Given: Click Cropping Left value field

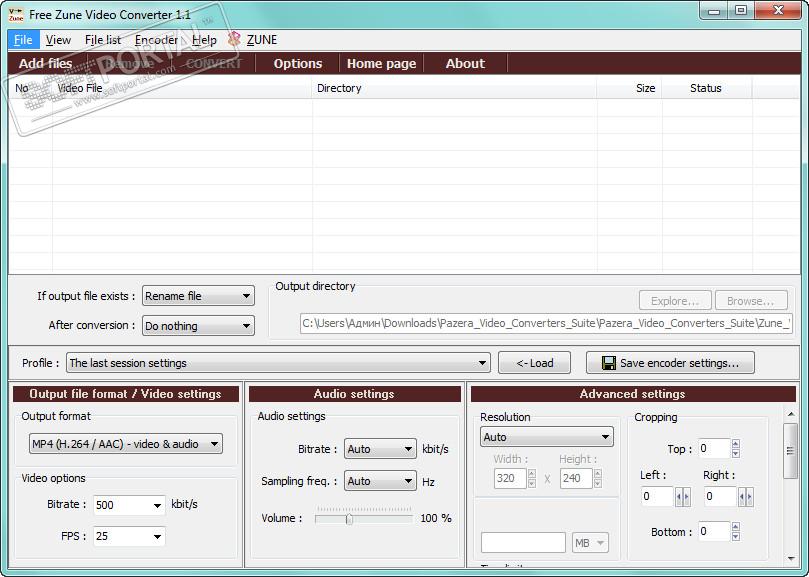Looking at the screenshot, I should pos(657,496).
